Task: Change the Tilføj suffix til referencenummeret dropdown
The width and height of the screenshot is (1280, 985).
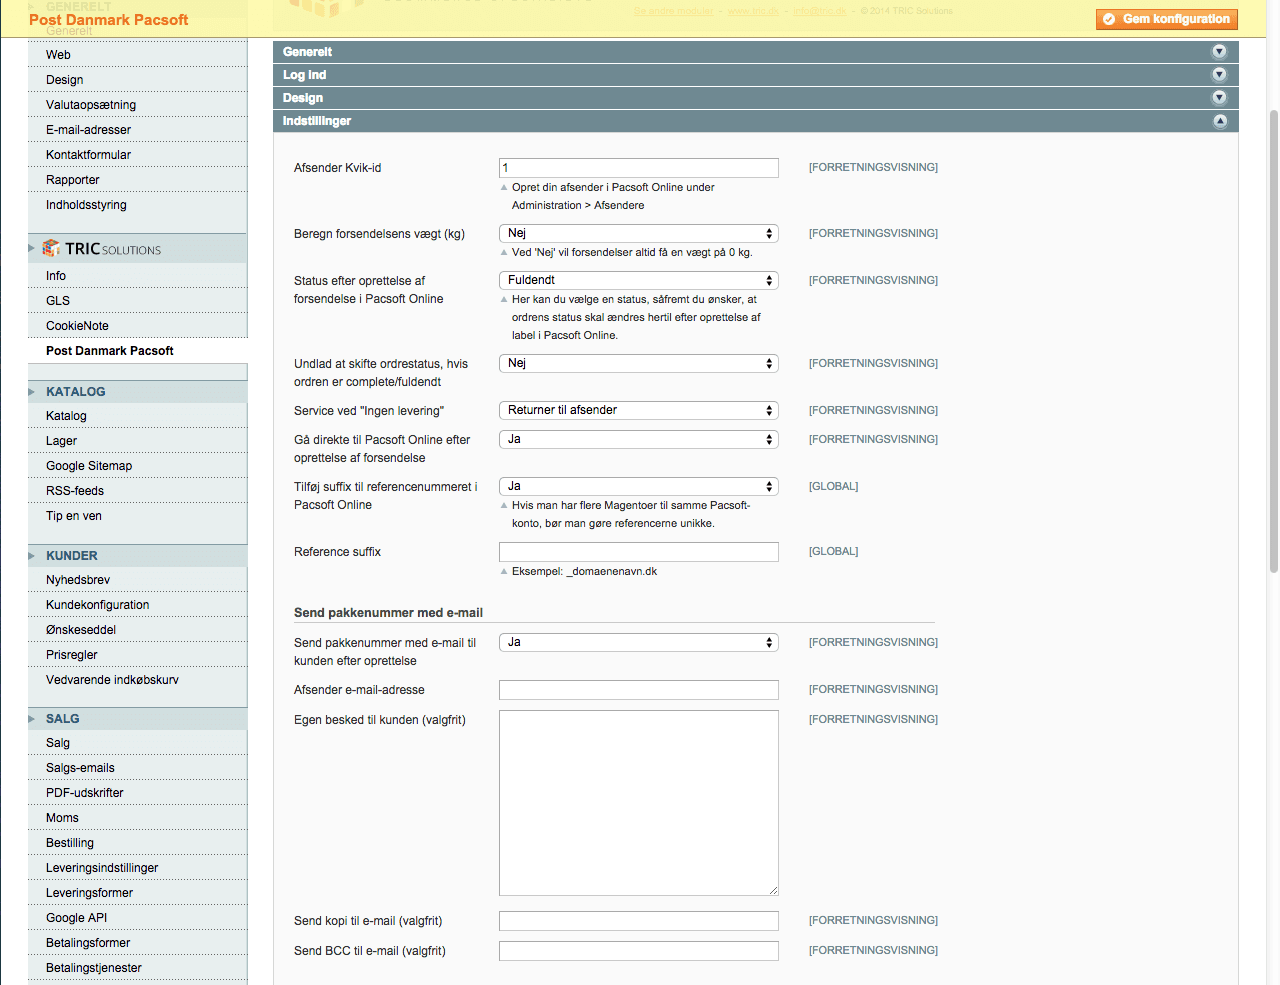Action: click(x=638, y=487)
